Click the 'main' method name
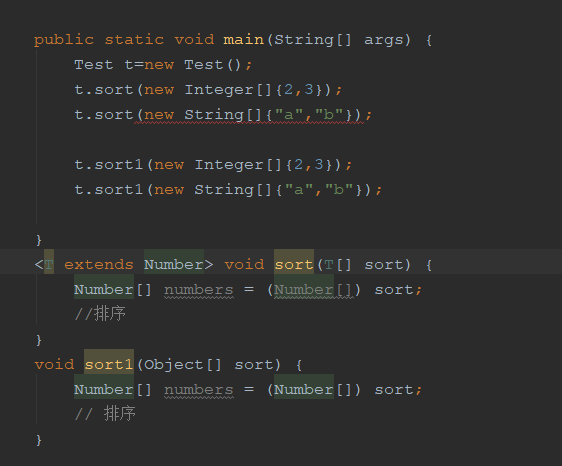This screenshot has height=466, width=562. [x=243, y=39]
